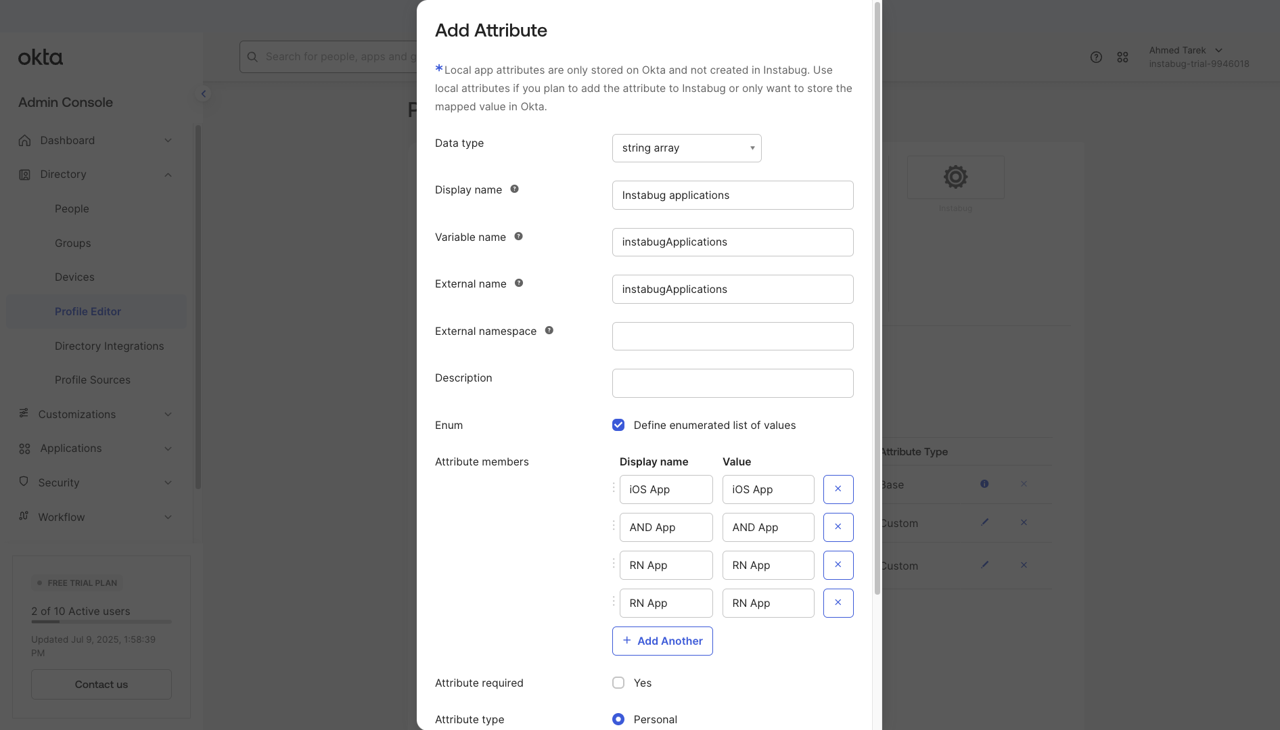Uncheck Define enumerated list of values
This screenshot has height=730, width=1280.
618,425
